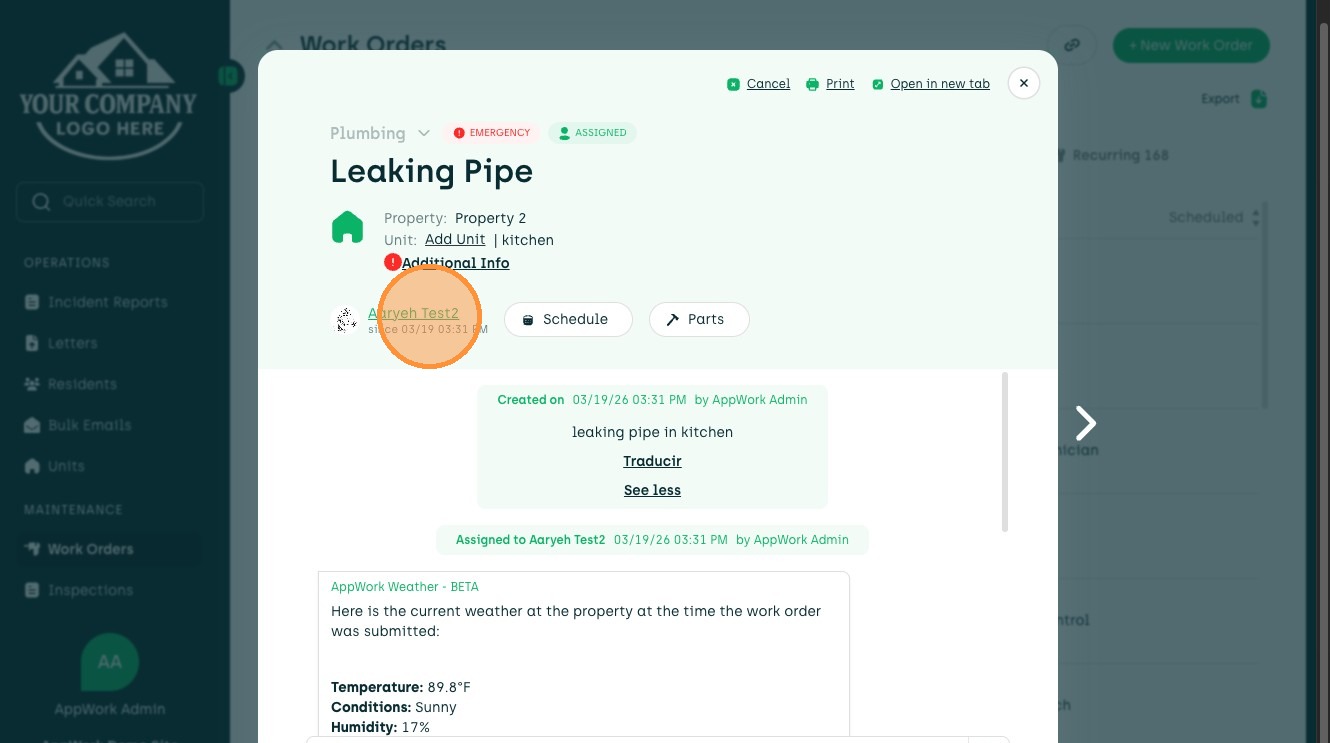Sort by the Scheduled column arrows
The height and width of the screenshot is (743, 1330).
click(1256, 217)
